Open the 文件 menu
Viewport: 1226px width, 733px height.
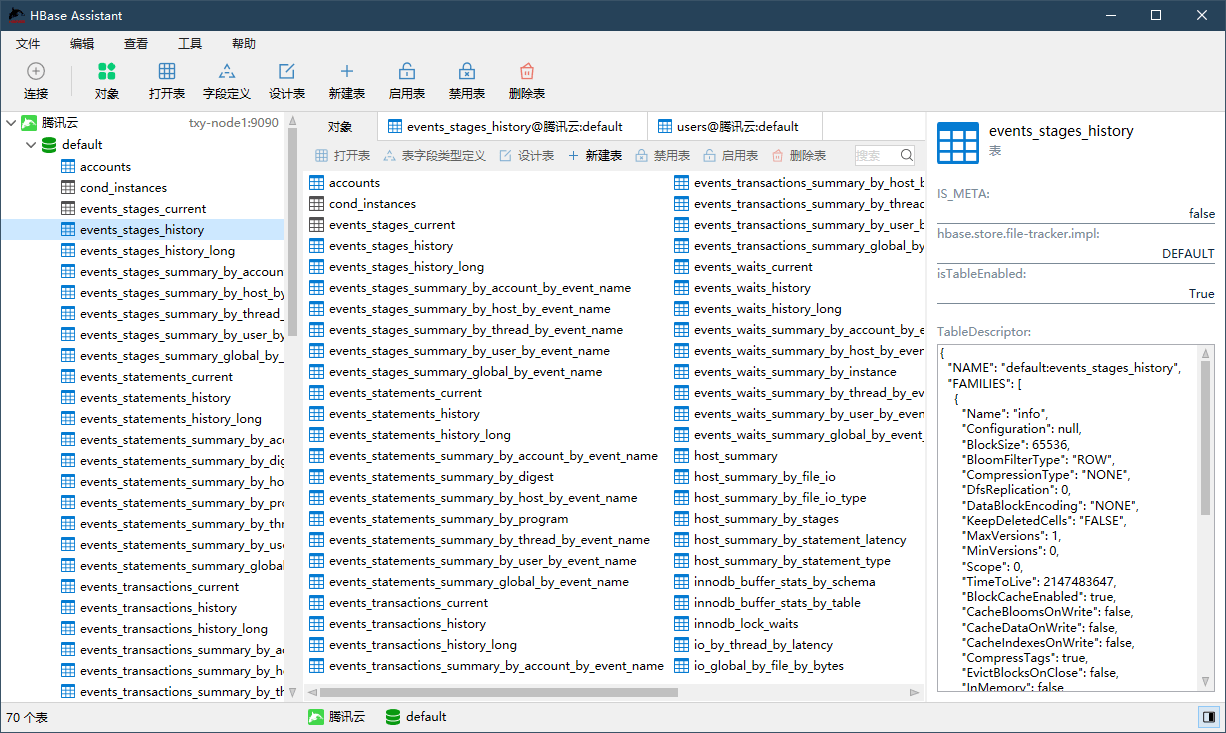coord(28,44)
